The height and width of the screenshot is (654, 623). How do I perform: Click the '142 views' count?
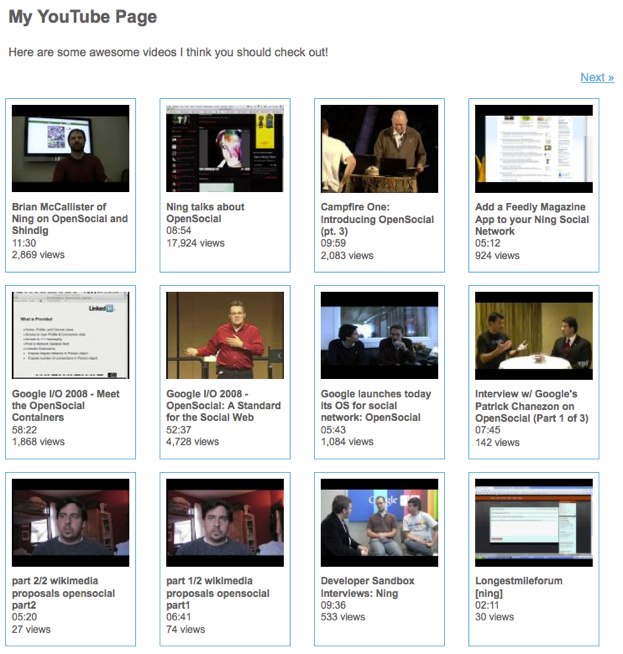(497, 442)
